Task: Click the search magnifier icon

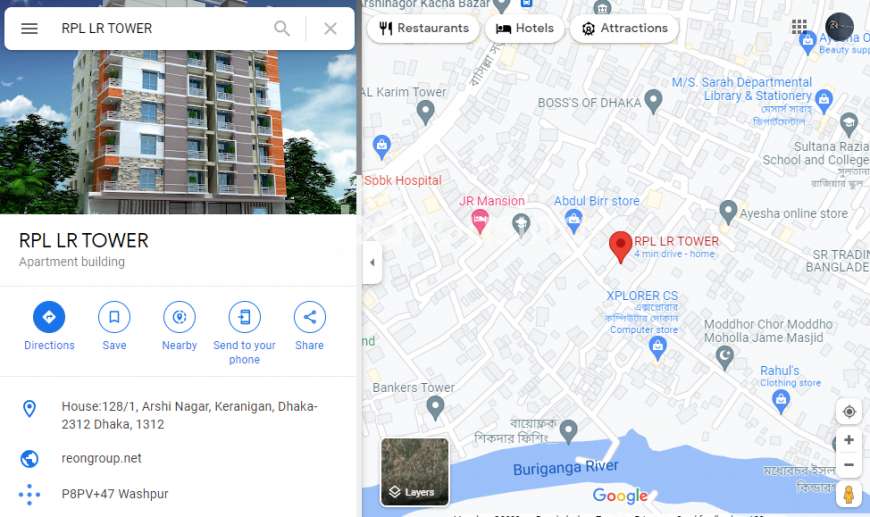Action: (x=282, y=28)
